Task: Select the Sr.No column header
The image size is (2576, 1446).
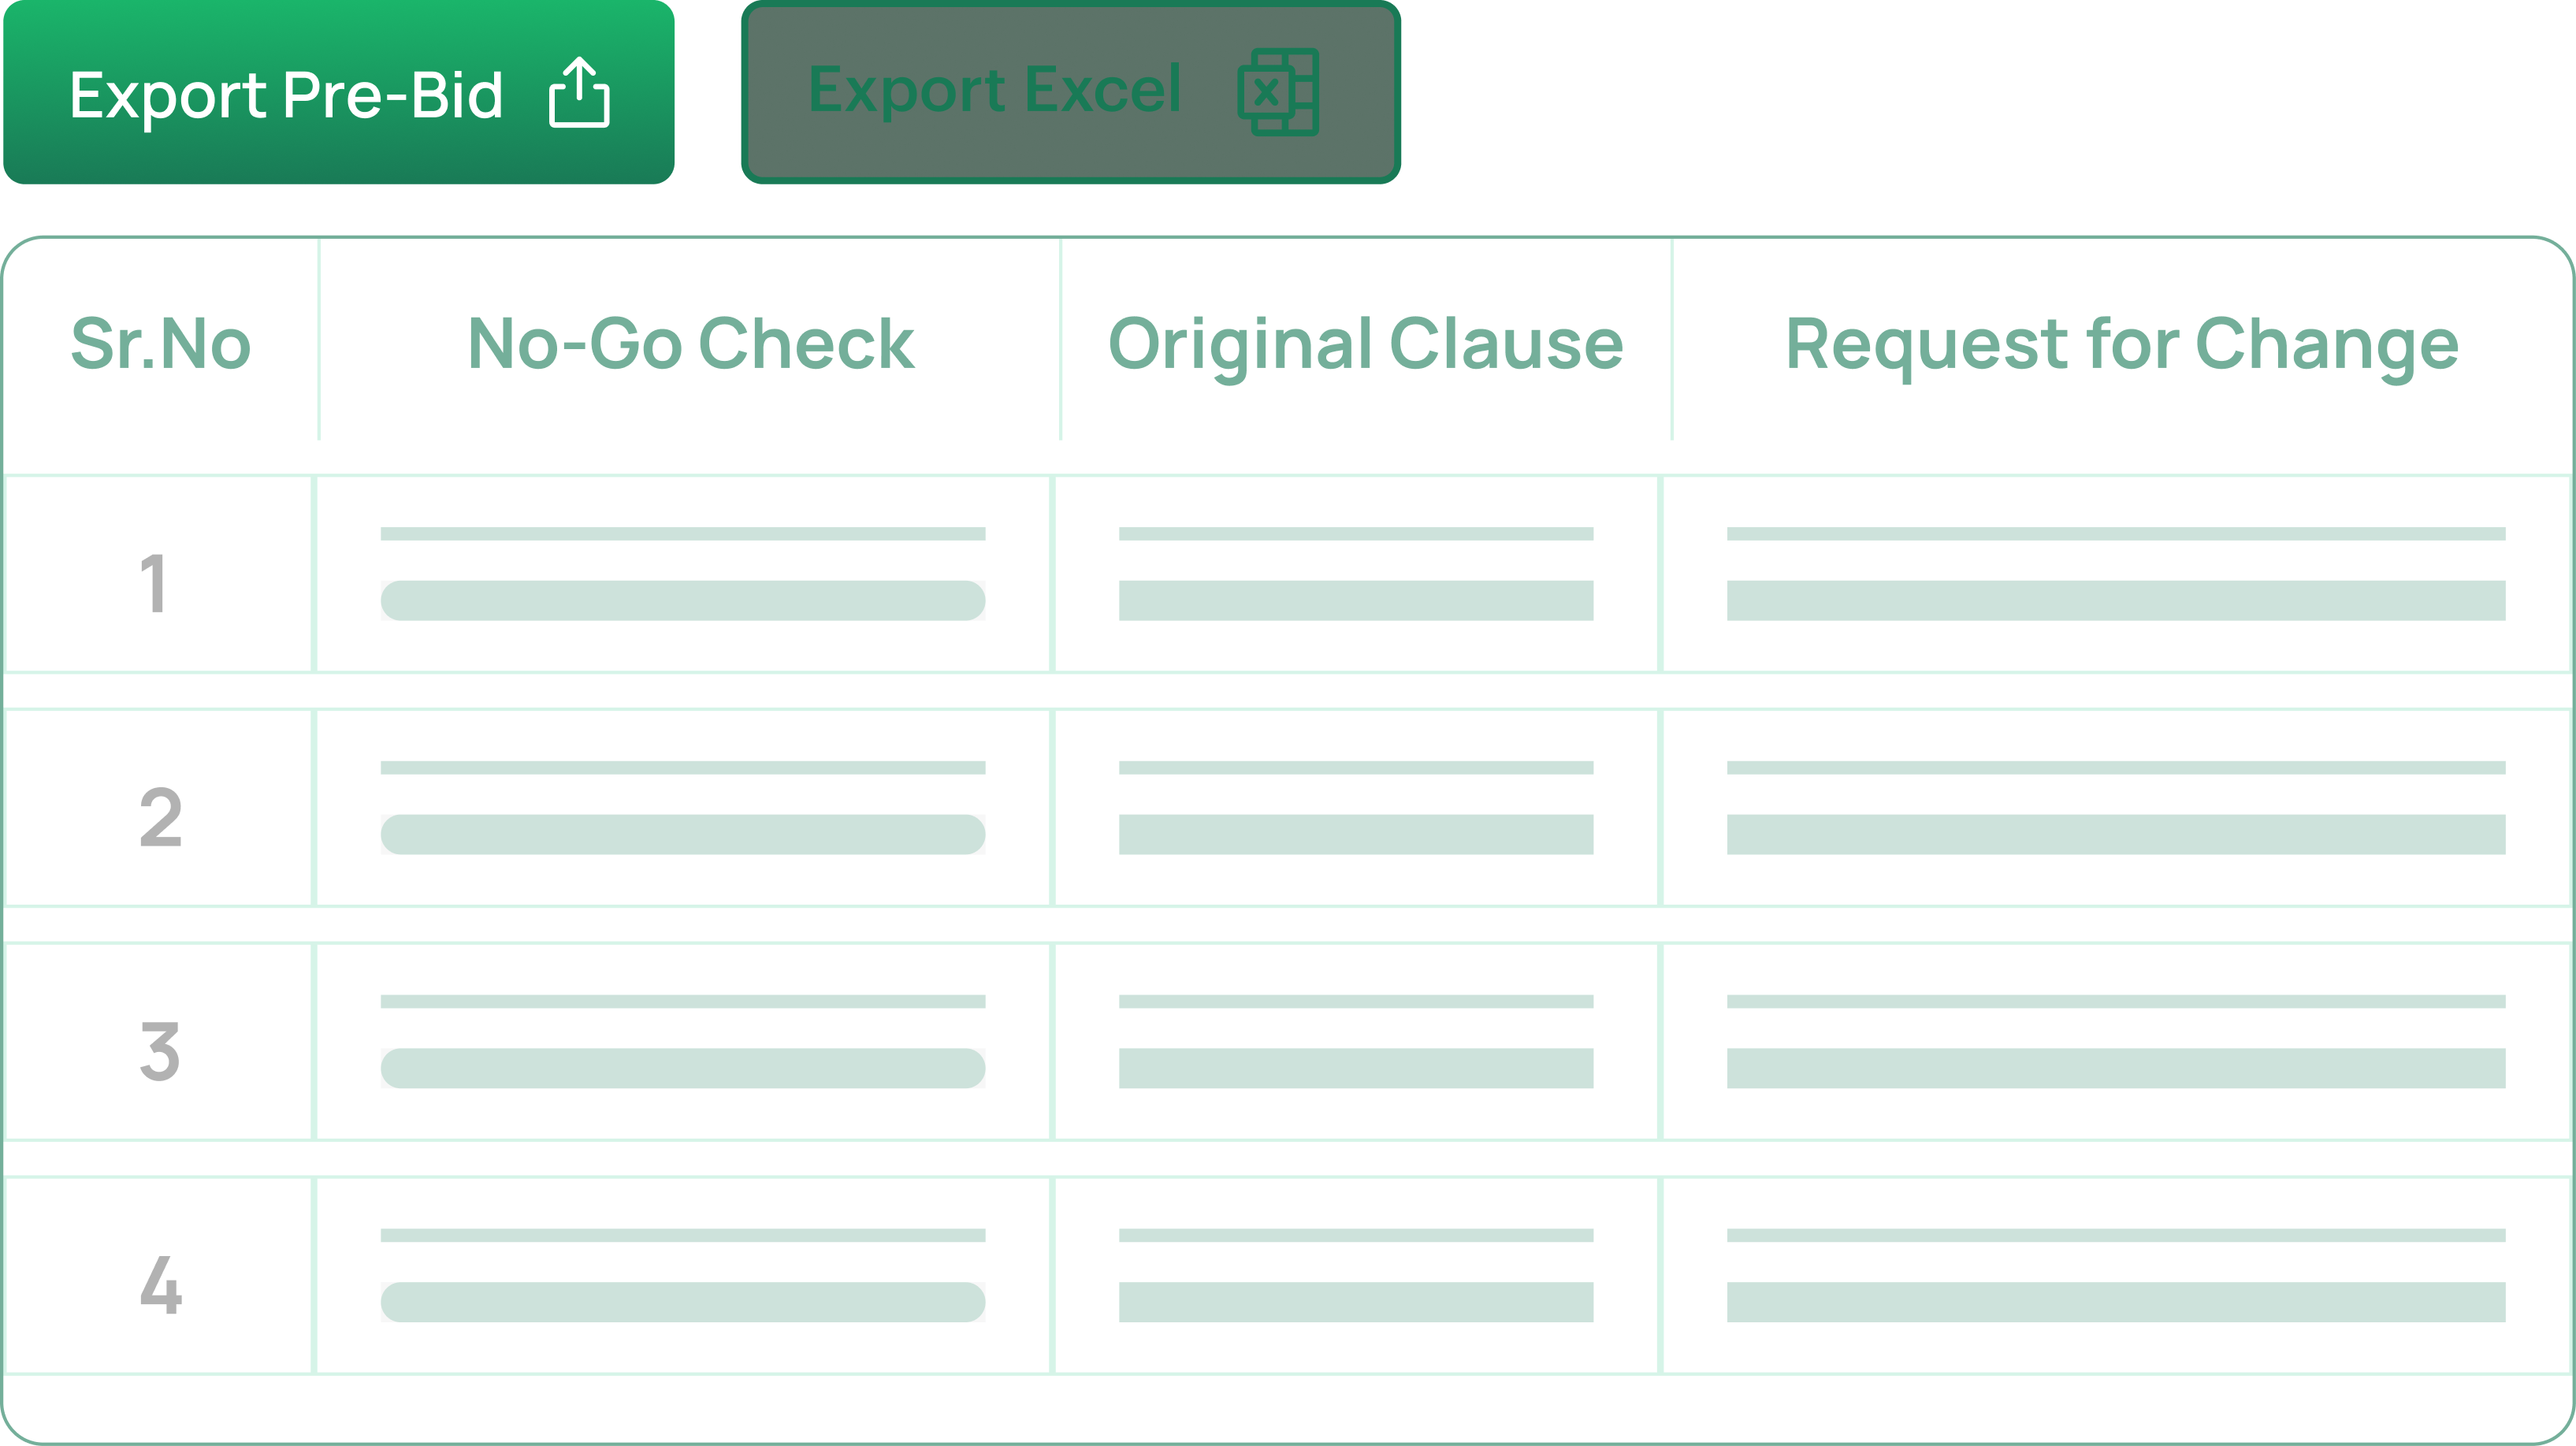Action: pyautogui.click(x=160, y=343)
